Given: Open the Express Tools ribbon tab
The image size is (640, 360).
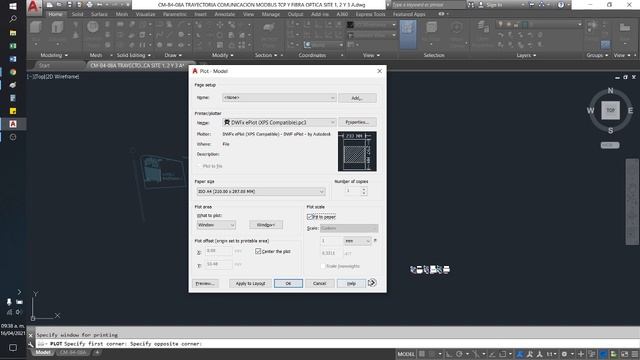Looking at the screenshot, I should [x=370, y=14].
